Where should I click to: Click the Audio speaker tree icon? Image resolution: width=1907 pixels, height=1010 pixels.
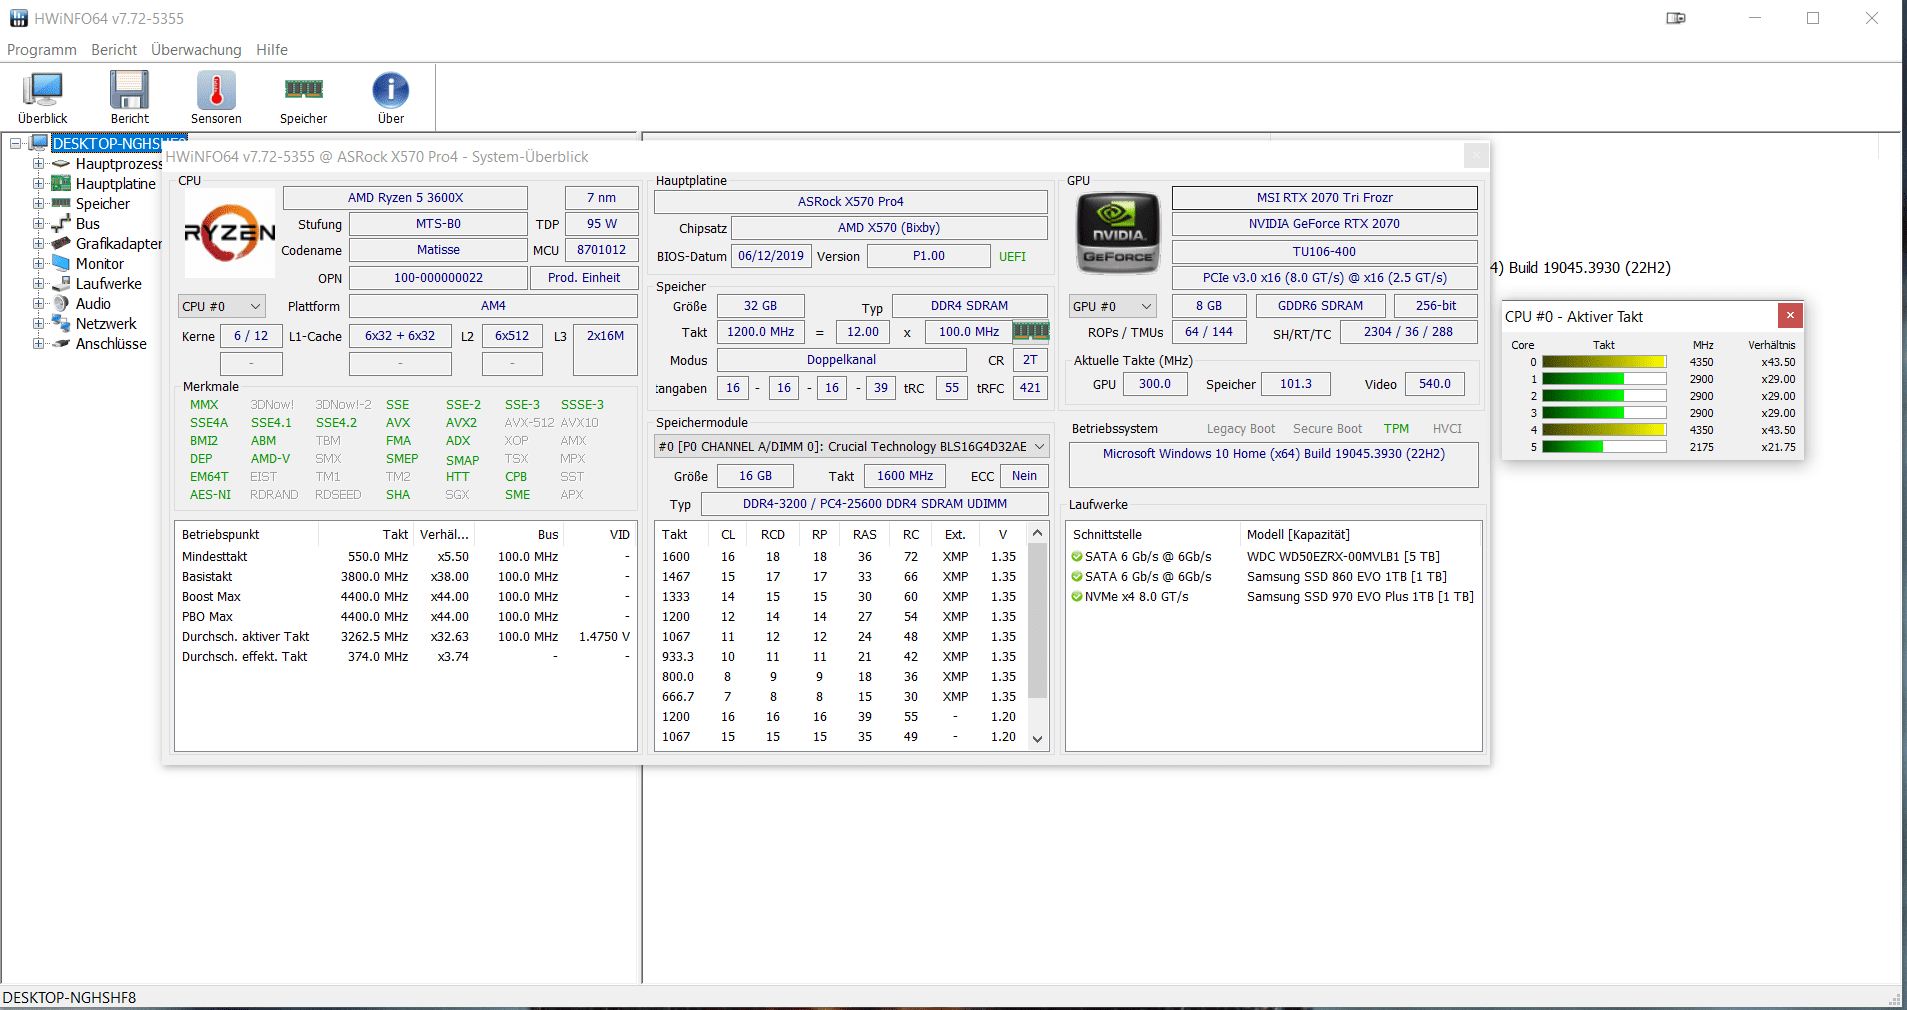coord(61,303)
